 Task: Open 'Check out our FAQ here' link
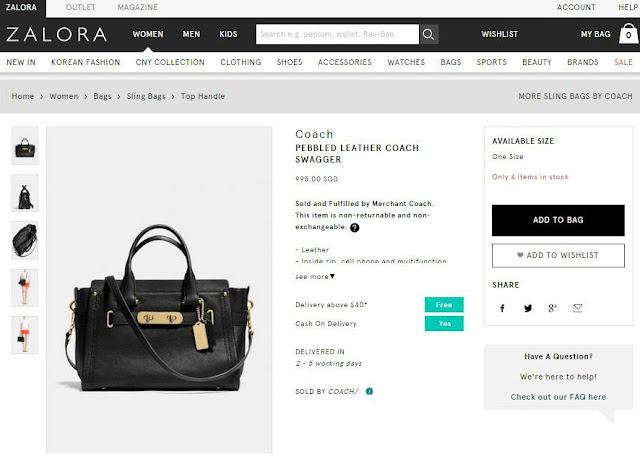pos(558,397)
